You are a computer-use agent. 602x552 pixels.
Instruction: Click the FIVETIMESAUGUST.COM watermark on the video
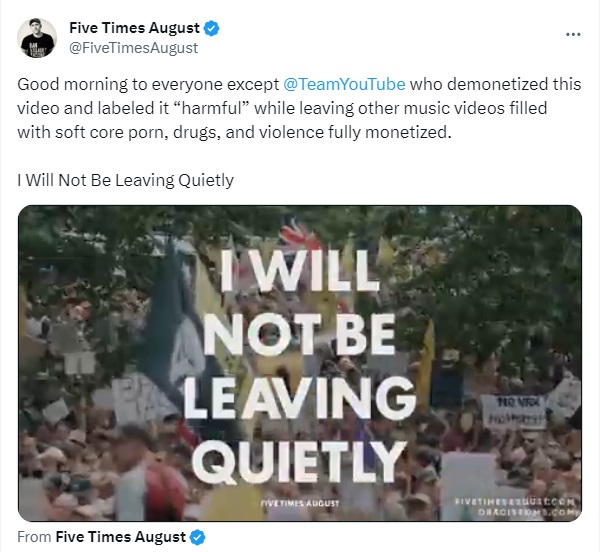tap(516, 501)
